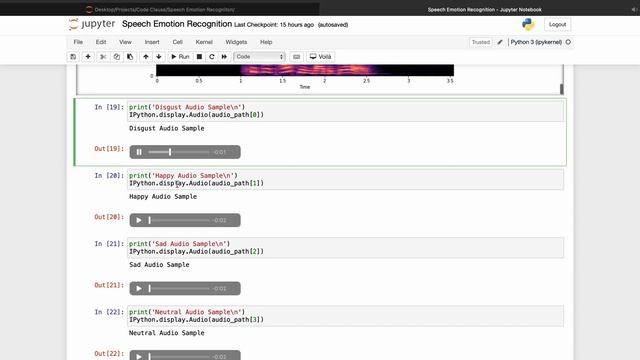Click the kernel status circle indicator
The height and width of the screenshot is (360, 640).
tap(568, 42)
